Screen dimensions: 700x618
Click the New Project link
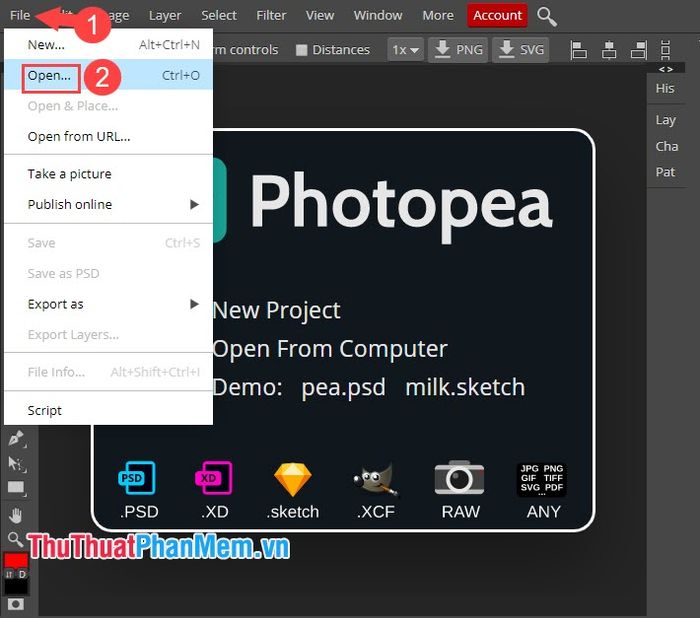point(277,311)
